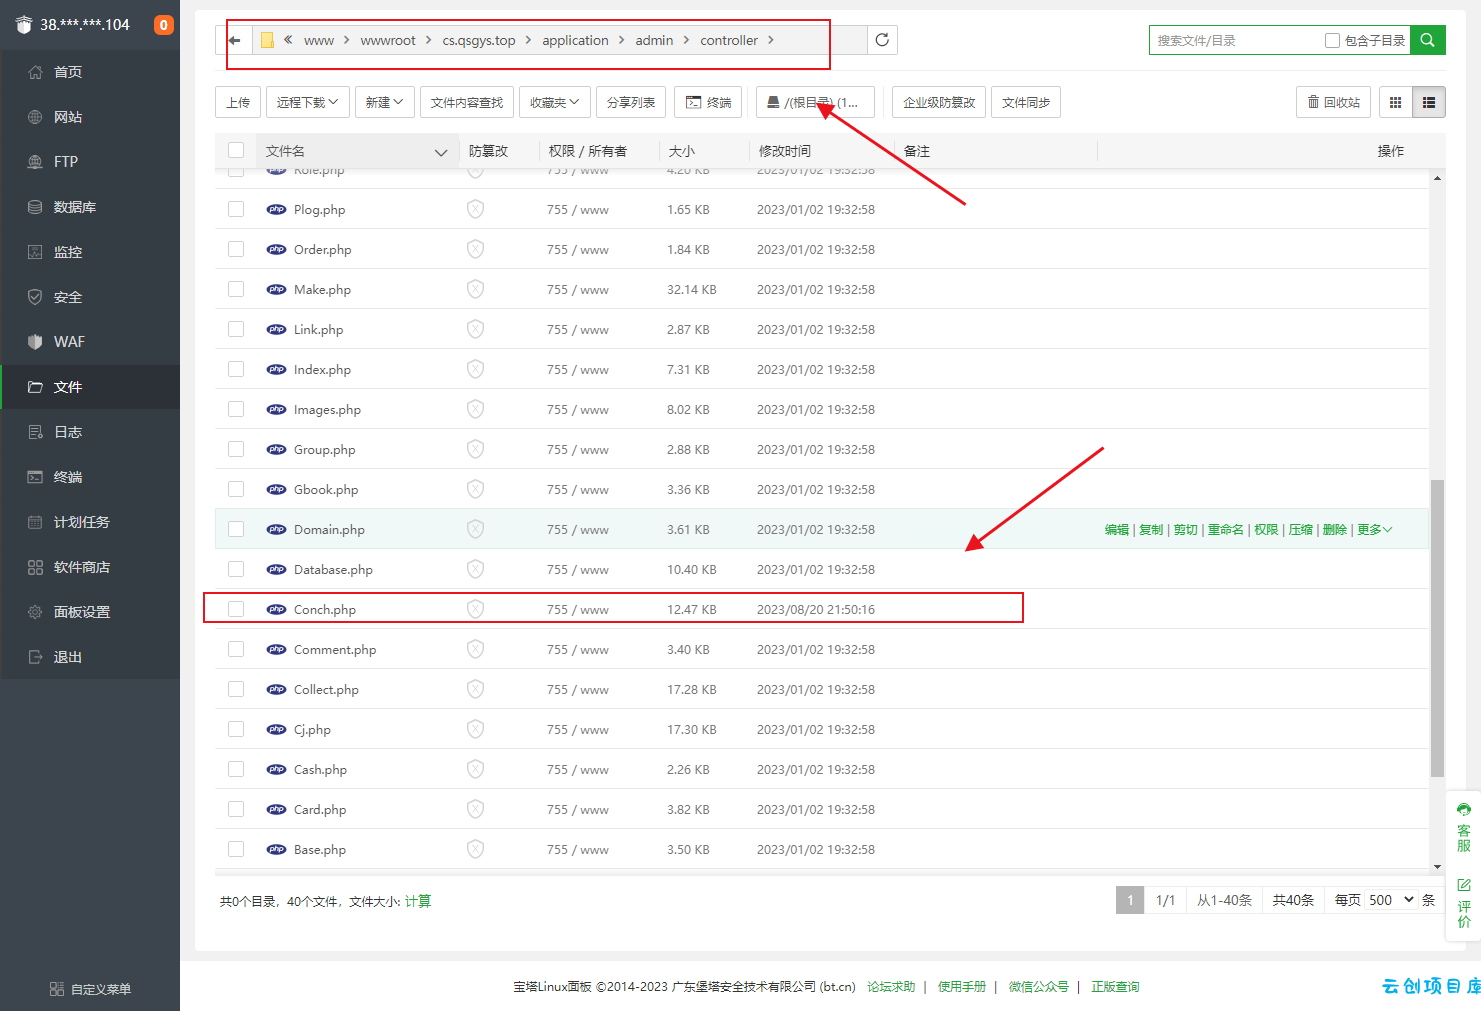Focus the 搜索文件/目录 search field
This screenshot has width=1481, height=1011.
[x=1236, y=40]
